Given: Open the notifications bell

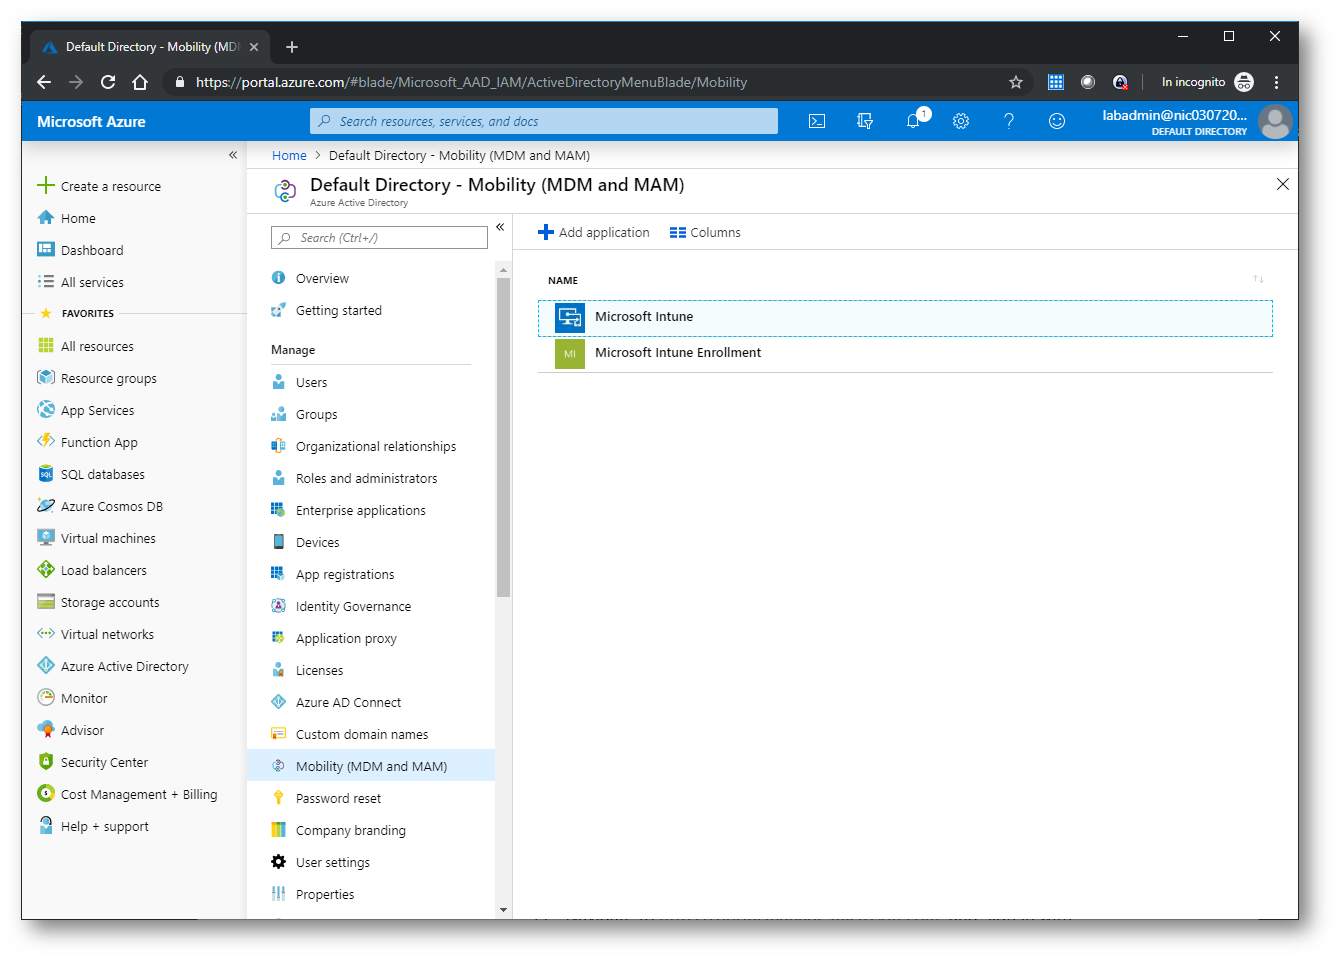Looking at the screenshot, I should [913, 121].
